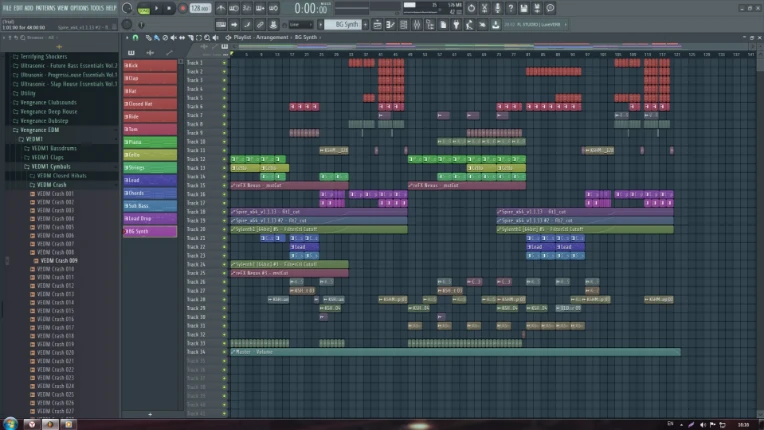This screenshot has height=430, width=764.
Task: Open the Mixer toolbar icon
Action: point(417,24)
